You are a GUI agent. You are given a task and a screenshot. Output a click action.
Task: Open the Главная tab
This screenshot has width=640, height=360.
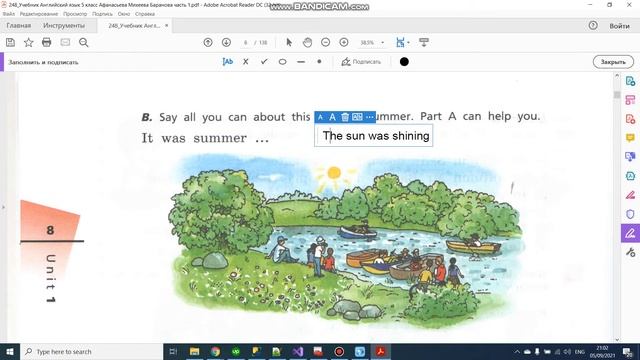[19, 25]
